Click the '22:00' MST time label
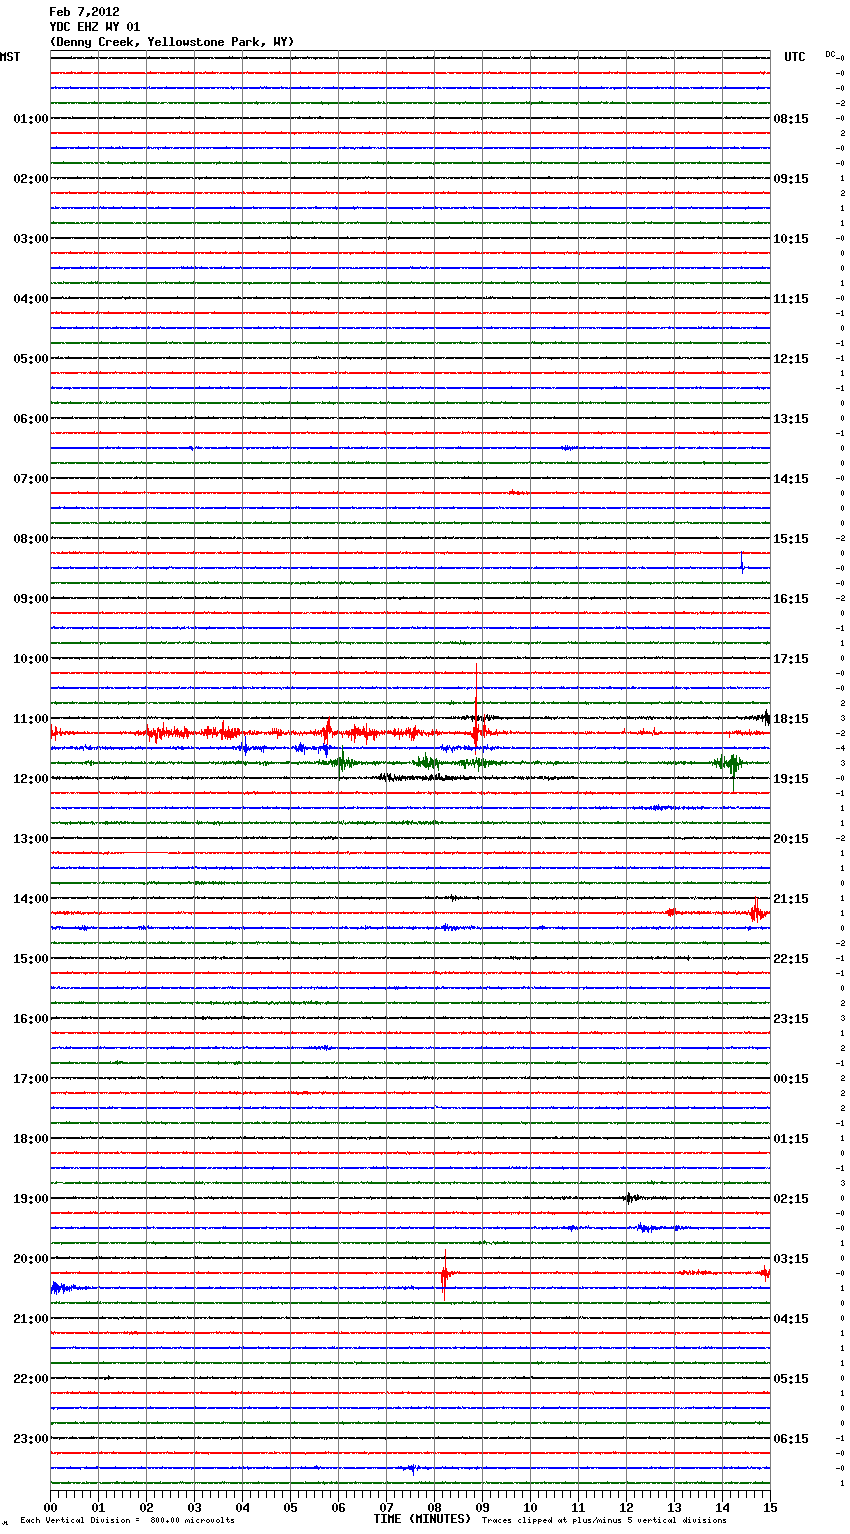This screenshot has width=850, height=1534. click(x=30, y=1378)
